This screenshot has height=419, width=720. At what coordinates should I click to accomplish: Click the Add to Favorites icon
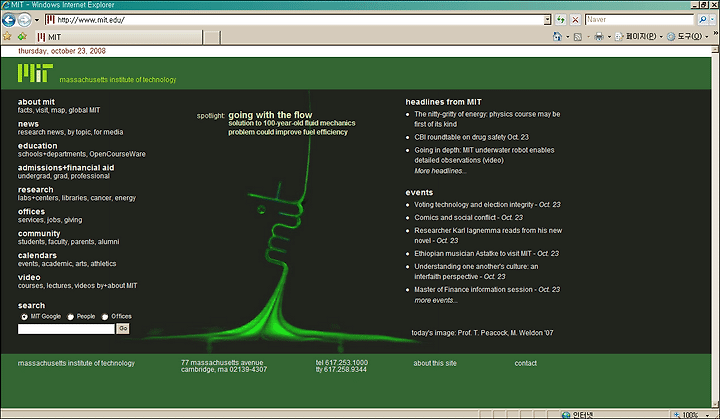click(22, 36)
